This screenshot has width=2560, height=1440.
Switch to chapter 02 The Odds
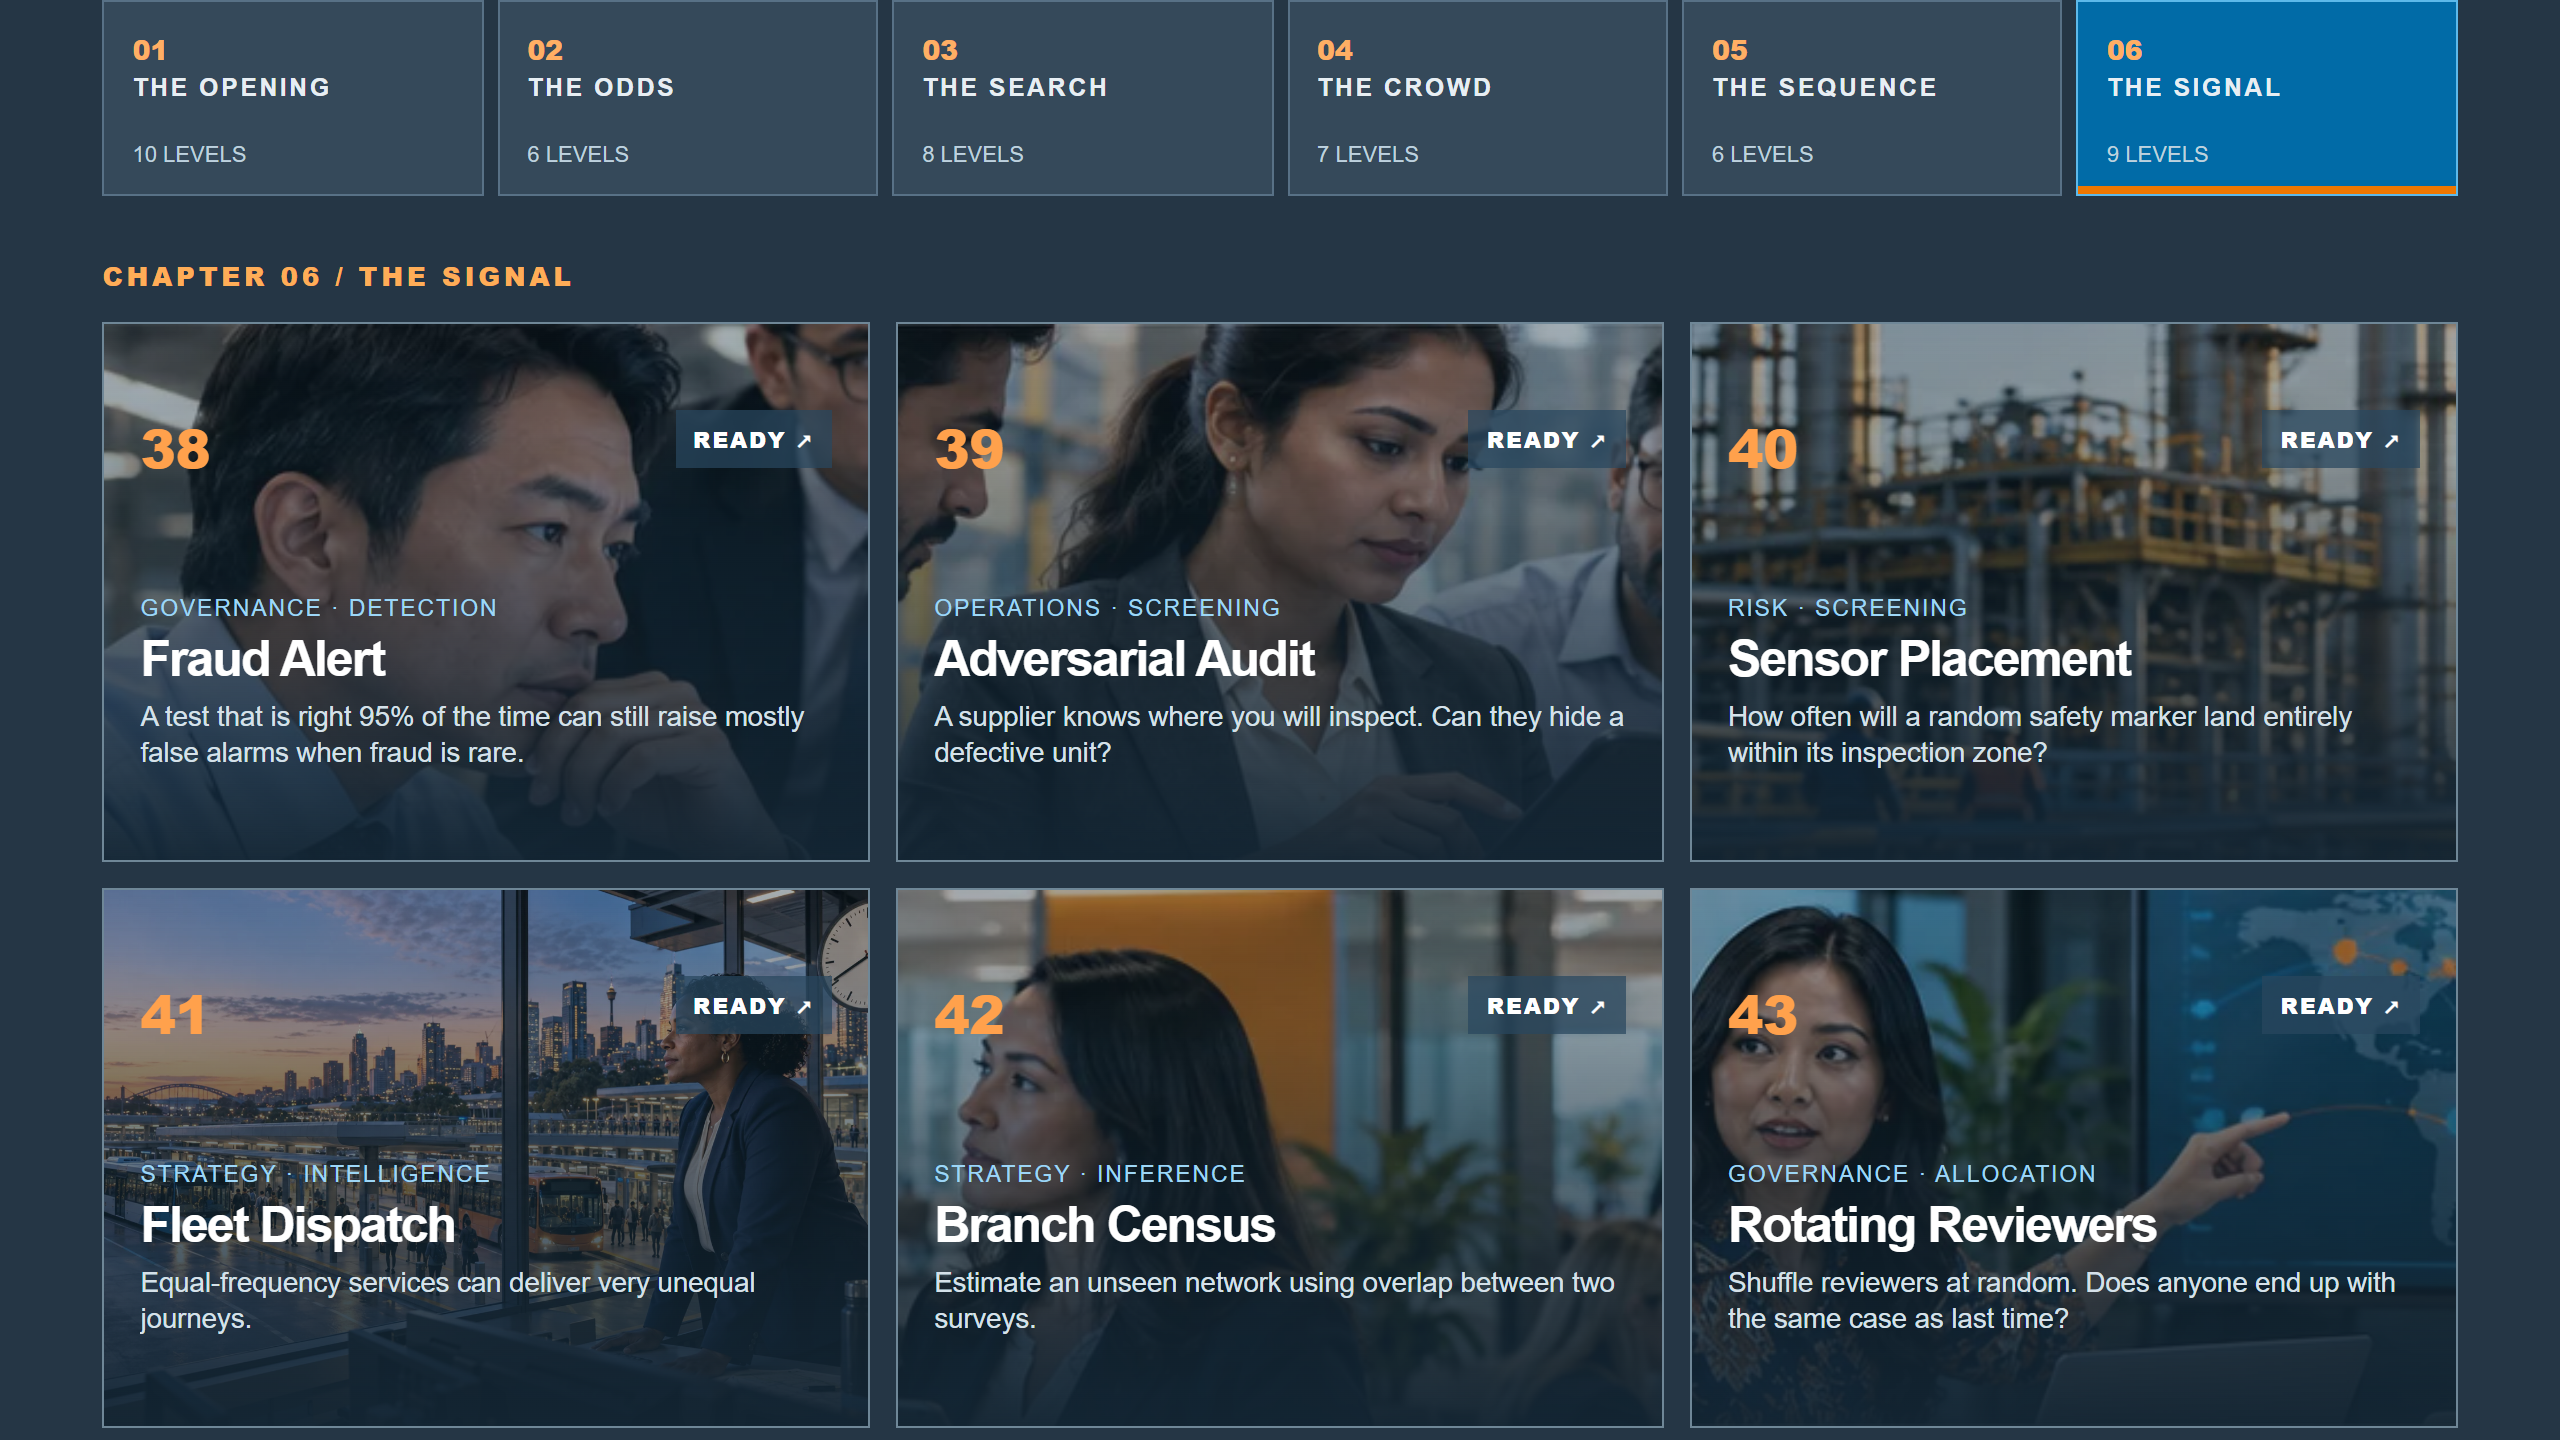687,98
